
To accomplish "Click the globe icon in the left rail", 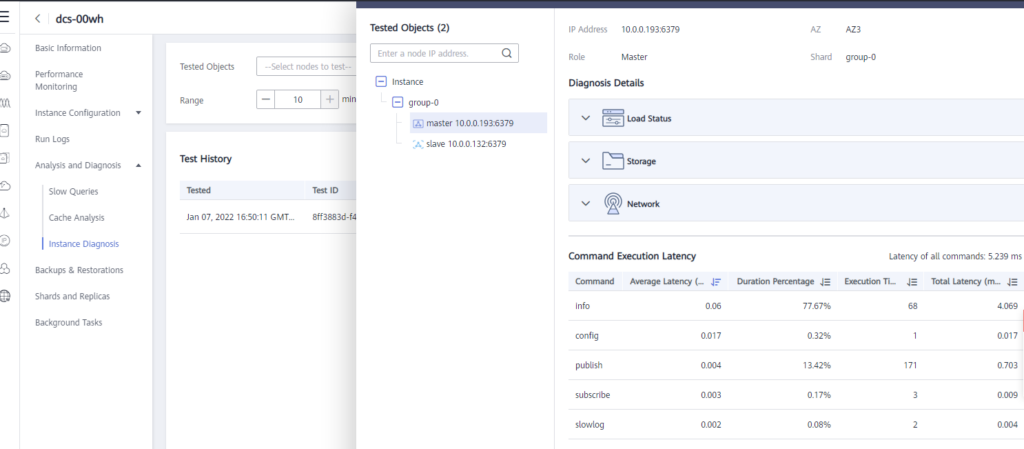I will click(5, 296).
